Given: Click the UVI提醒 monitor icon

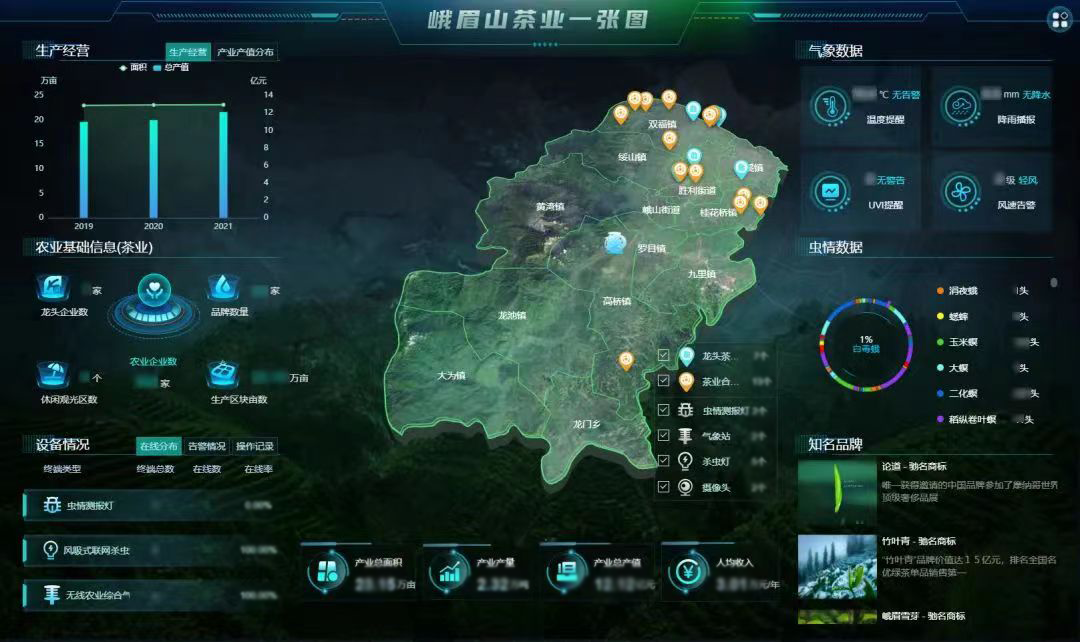Looking at the screenshot, I should (830, 190).
